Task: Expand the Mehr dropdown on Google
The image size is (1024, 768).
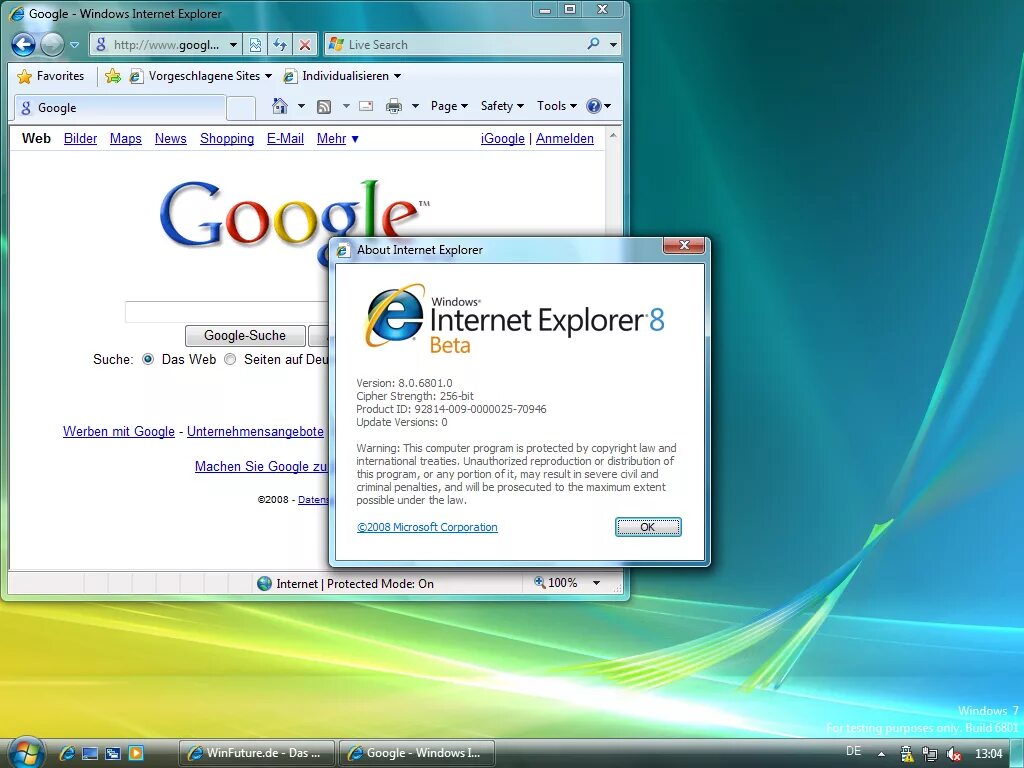Action: tap(338, 138)
